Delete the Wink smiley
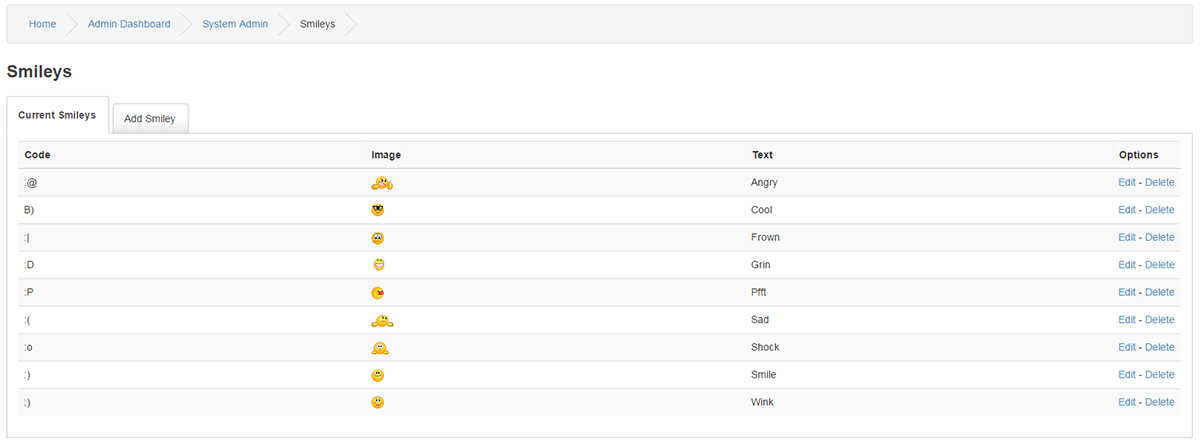The width and height of the screenshot is (1200, 446). (1160, 402)
